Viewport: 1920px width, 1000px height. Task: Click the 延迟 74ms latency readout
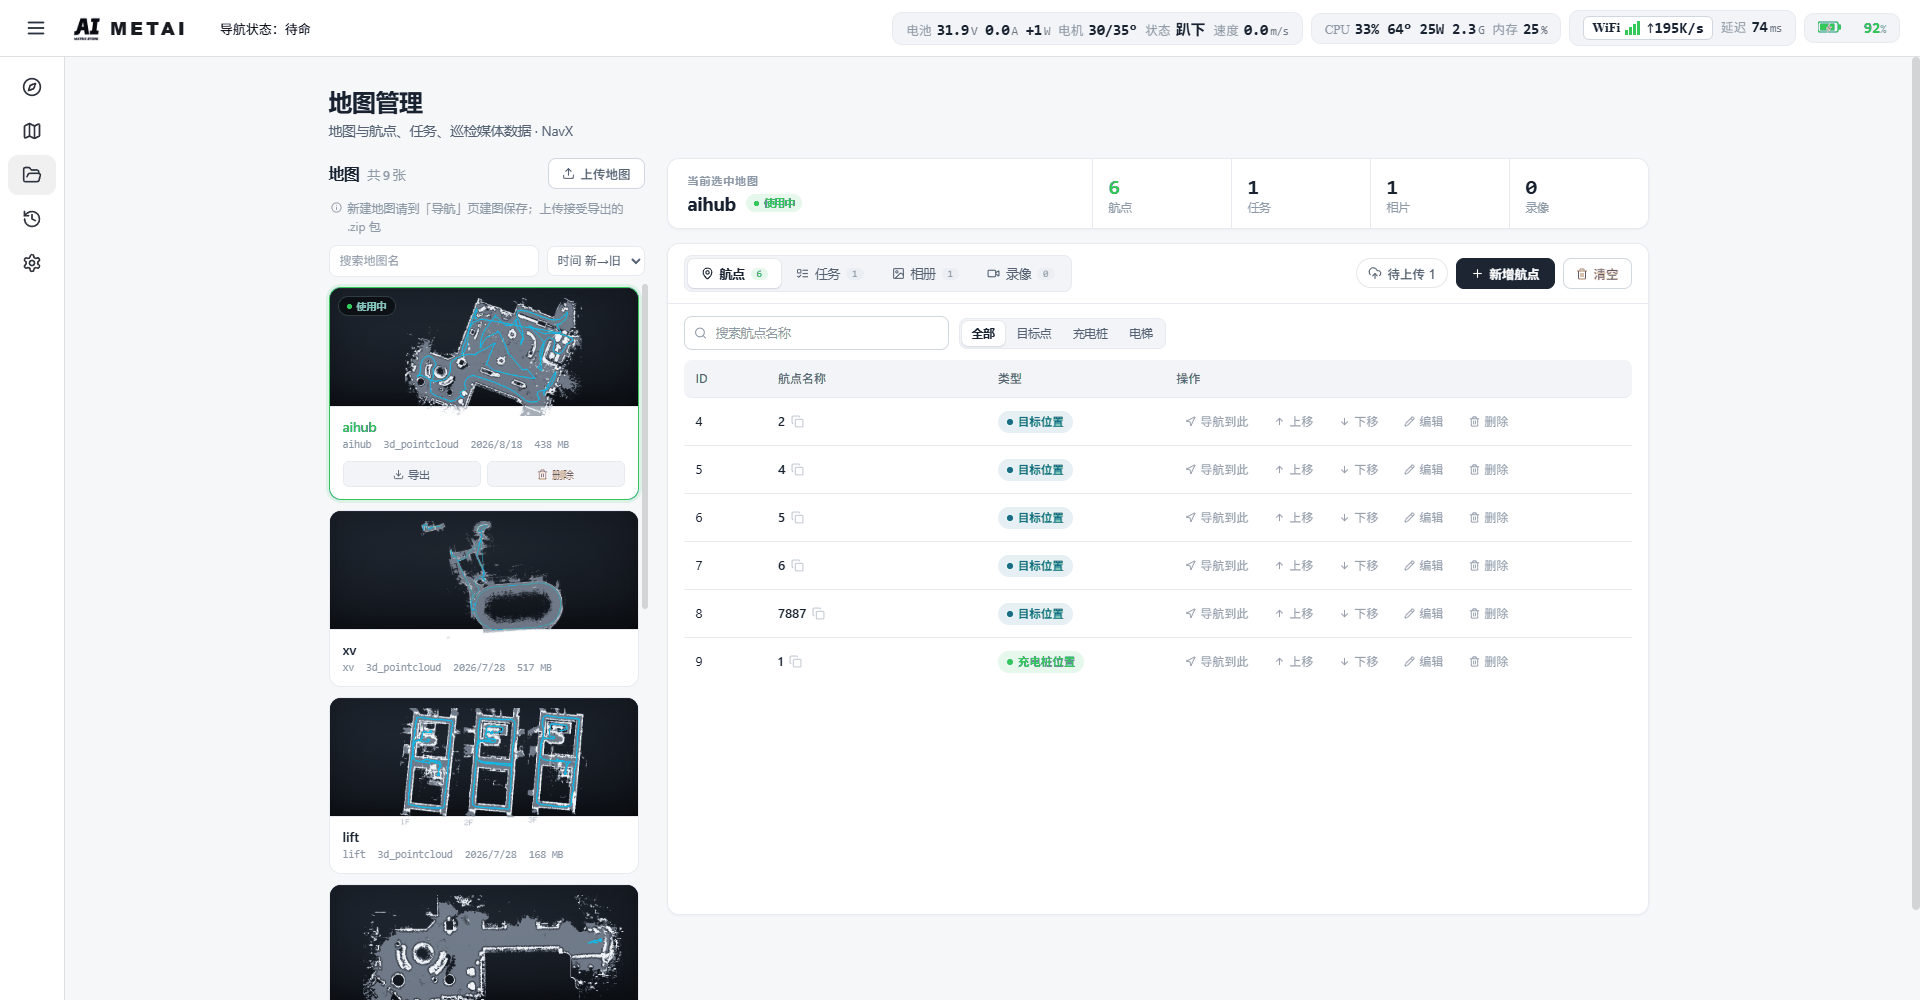(x=1751, y=28)
